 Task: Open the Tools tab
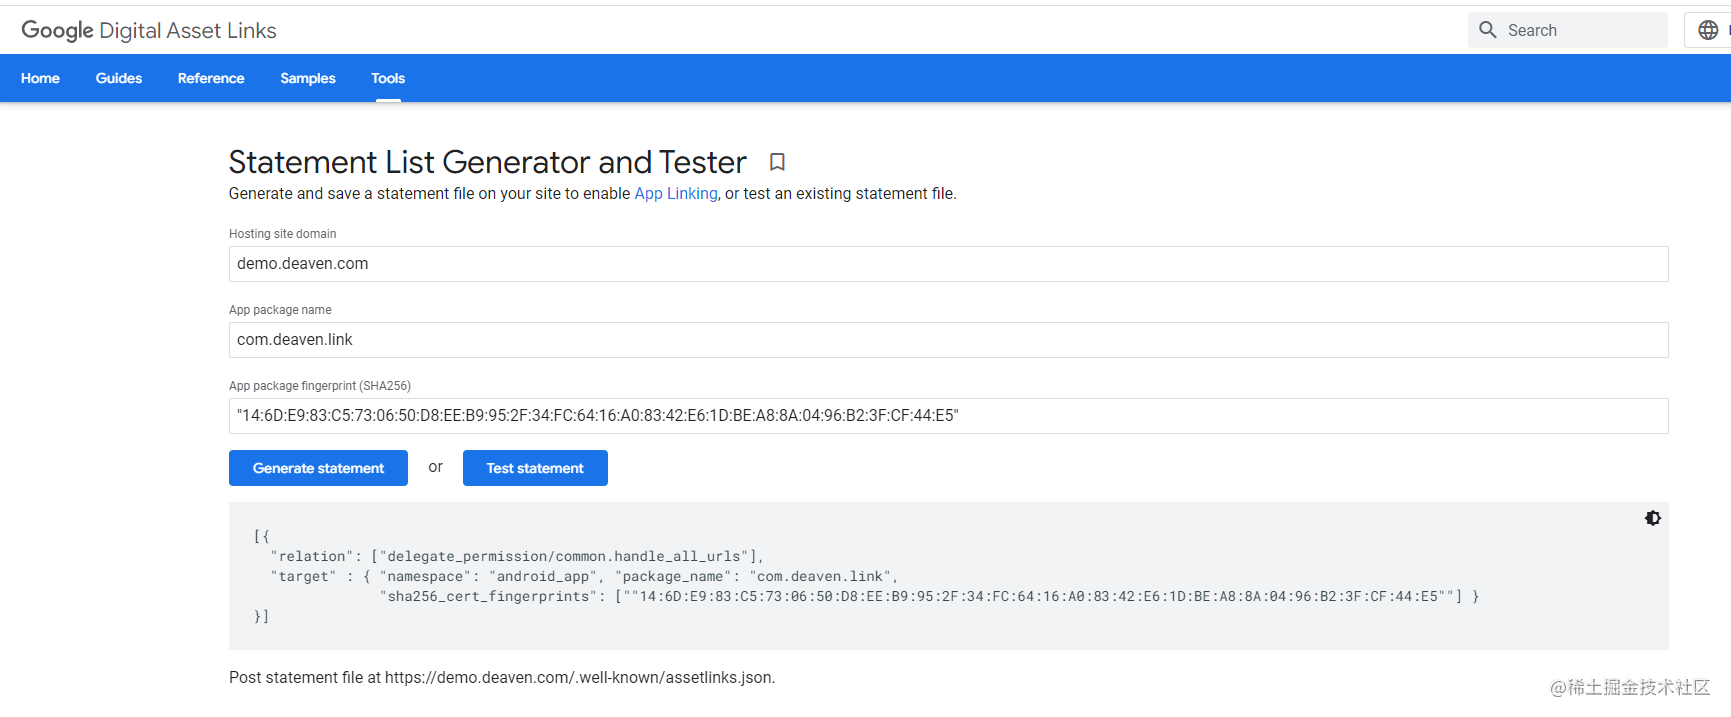coord(388,78)
